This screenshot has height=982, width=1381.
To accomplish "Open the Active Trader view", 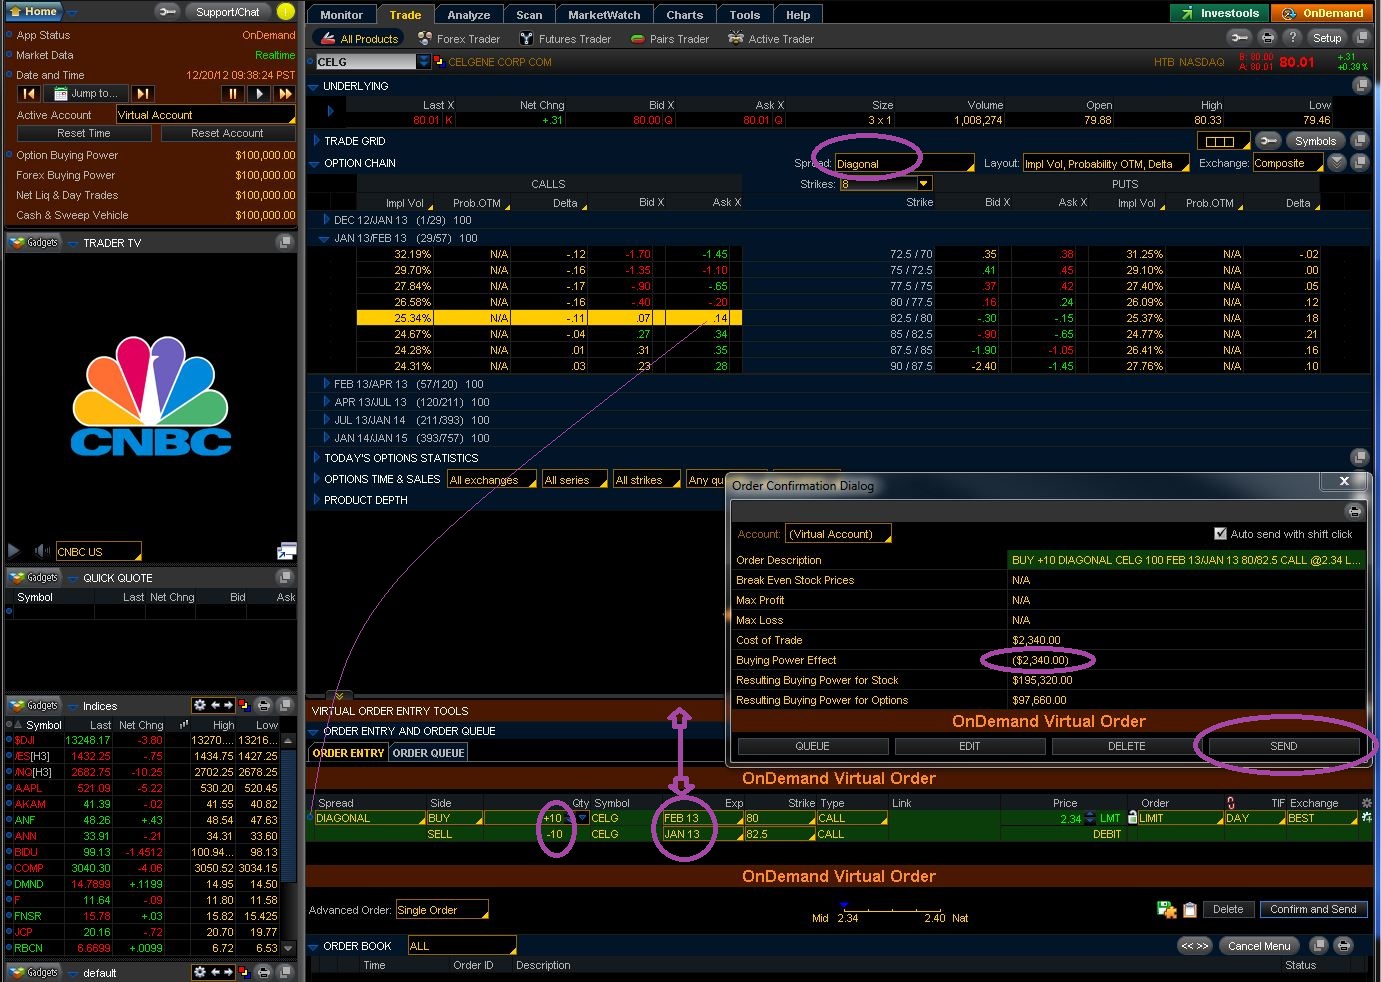I will click(771, 39).
